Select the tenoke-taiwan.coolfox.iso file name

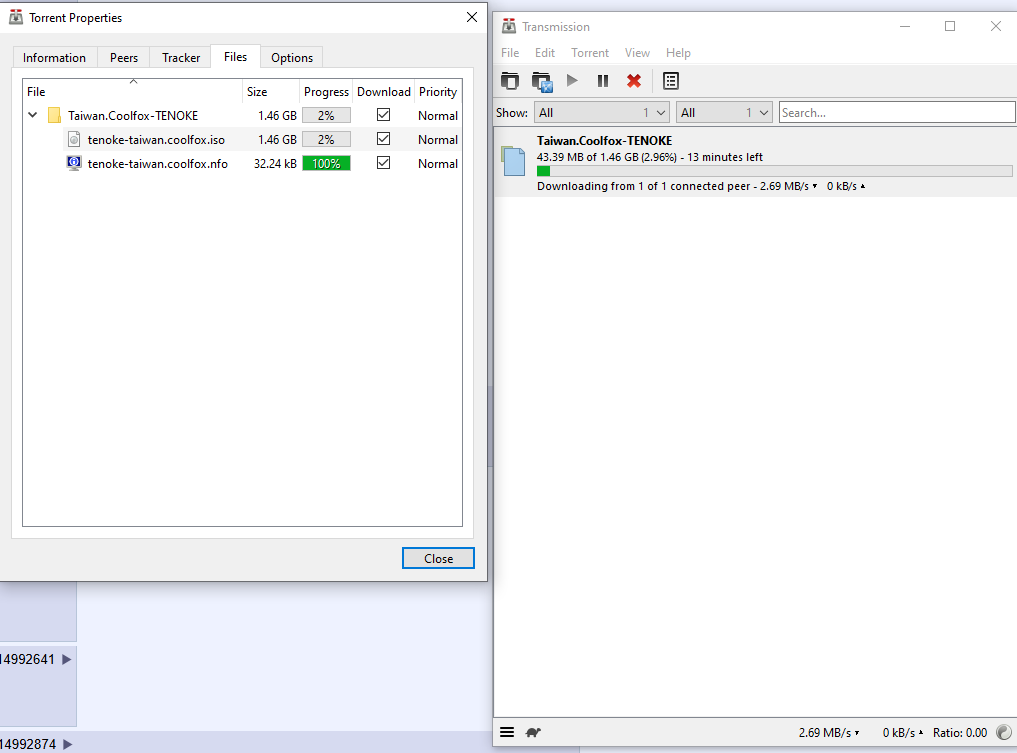click(x=156, y=139)
